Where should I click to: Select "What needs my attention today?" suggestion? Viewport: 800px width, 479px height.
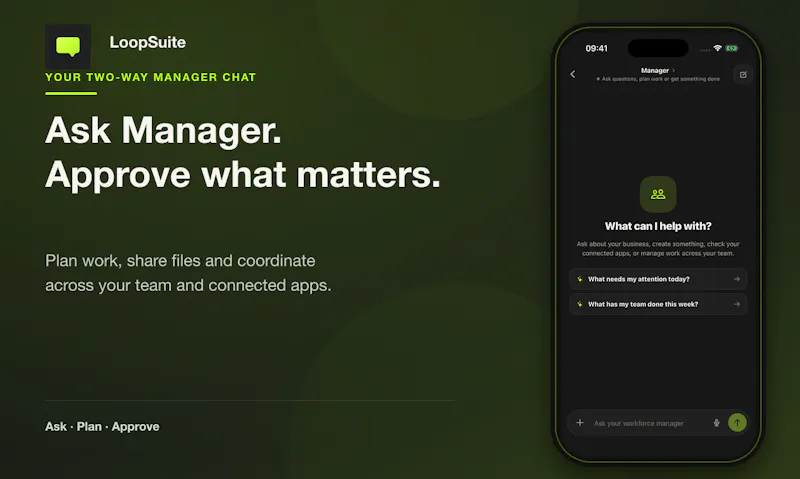point(658,279)
